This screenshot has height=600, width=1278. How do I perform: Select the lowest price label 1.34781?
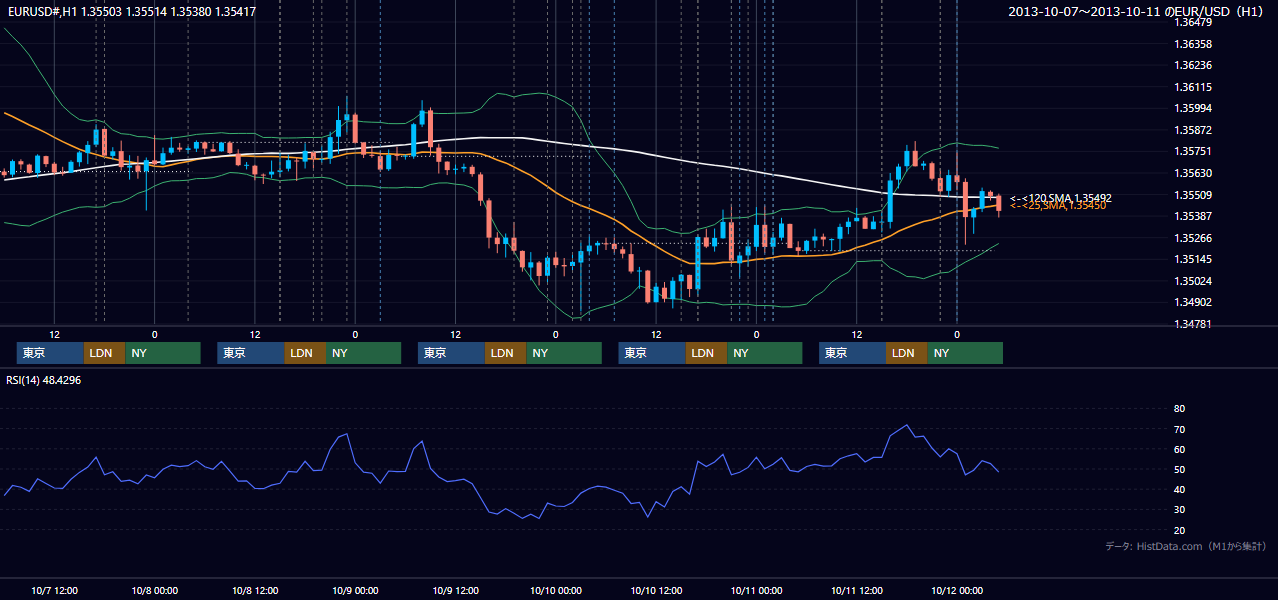[1193, 324]
